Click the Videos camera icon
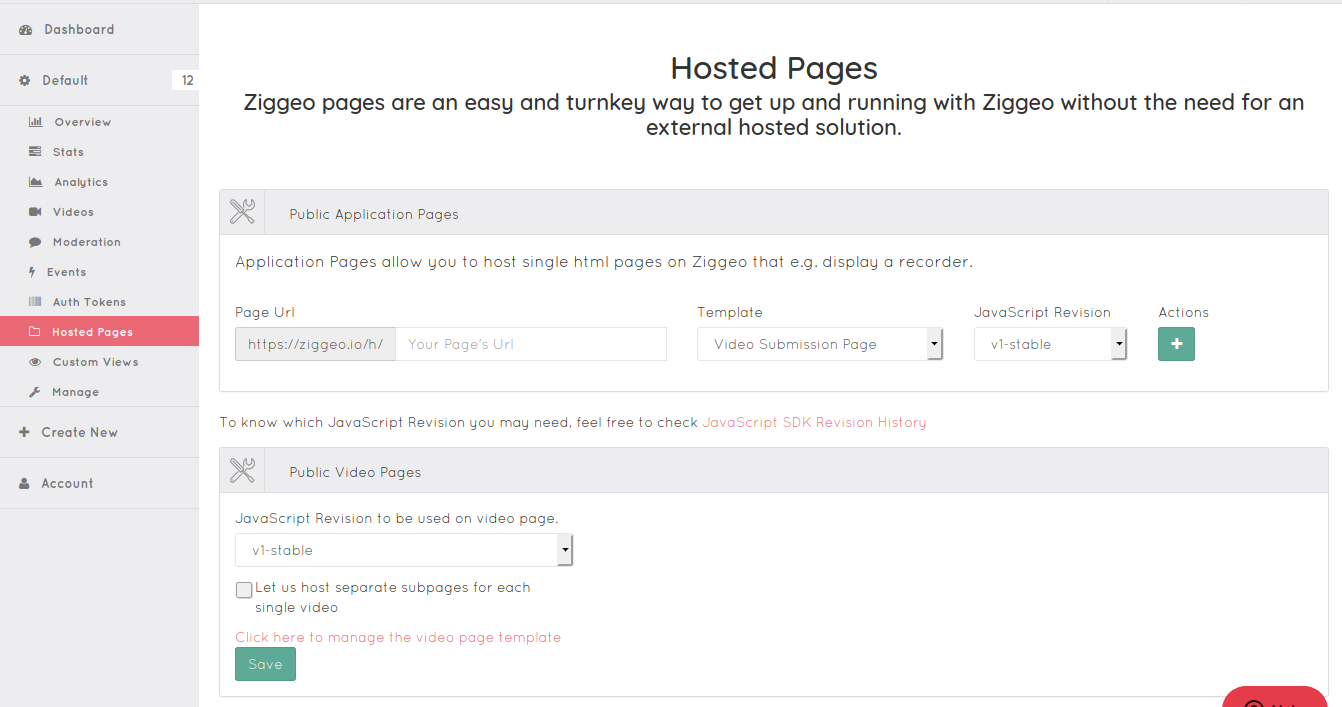 click(x=35, y=212)
